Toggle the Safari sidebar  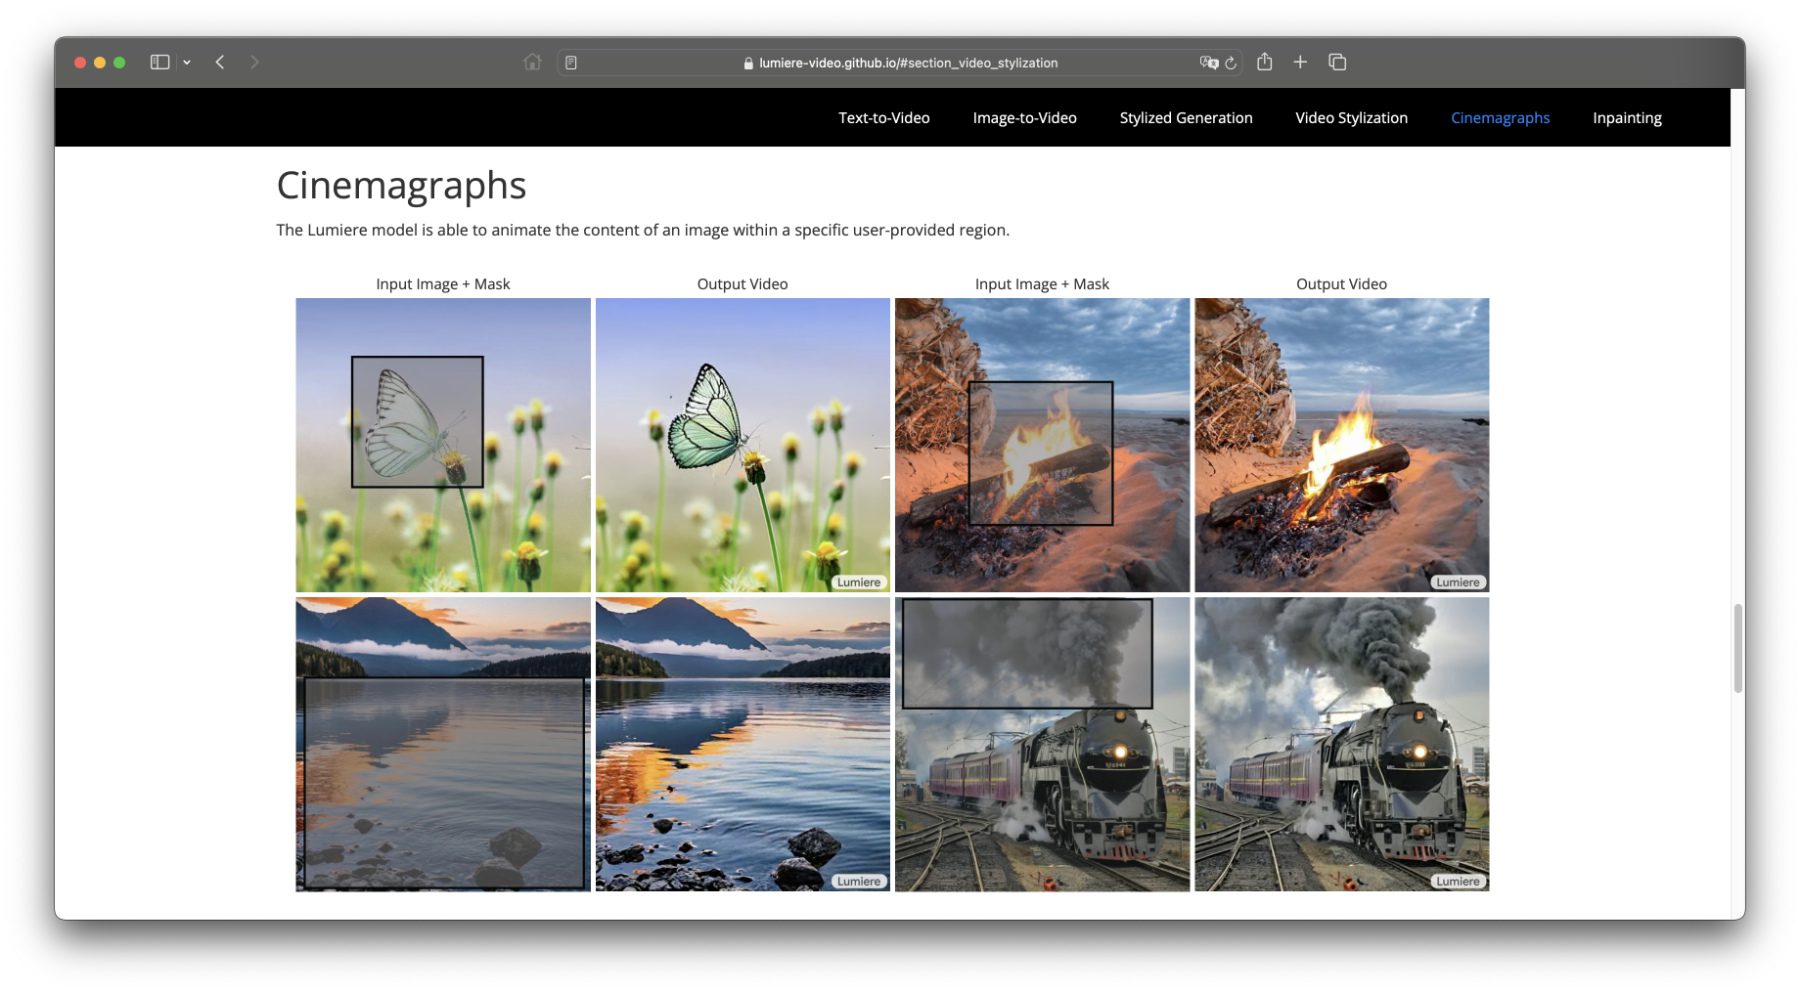[x=159, y=62]
